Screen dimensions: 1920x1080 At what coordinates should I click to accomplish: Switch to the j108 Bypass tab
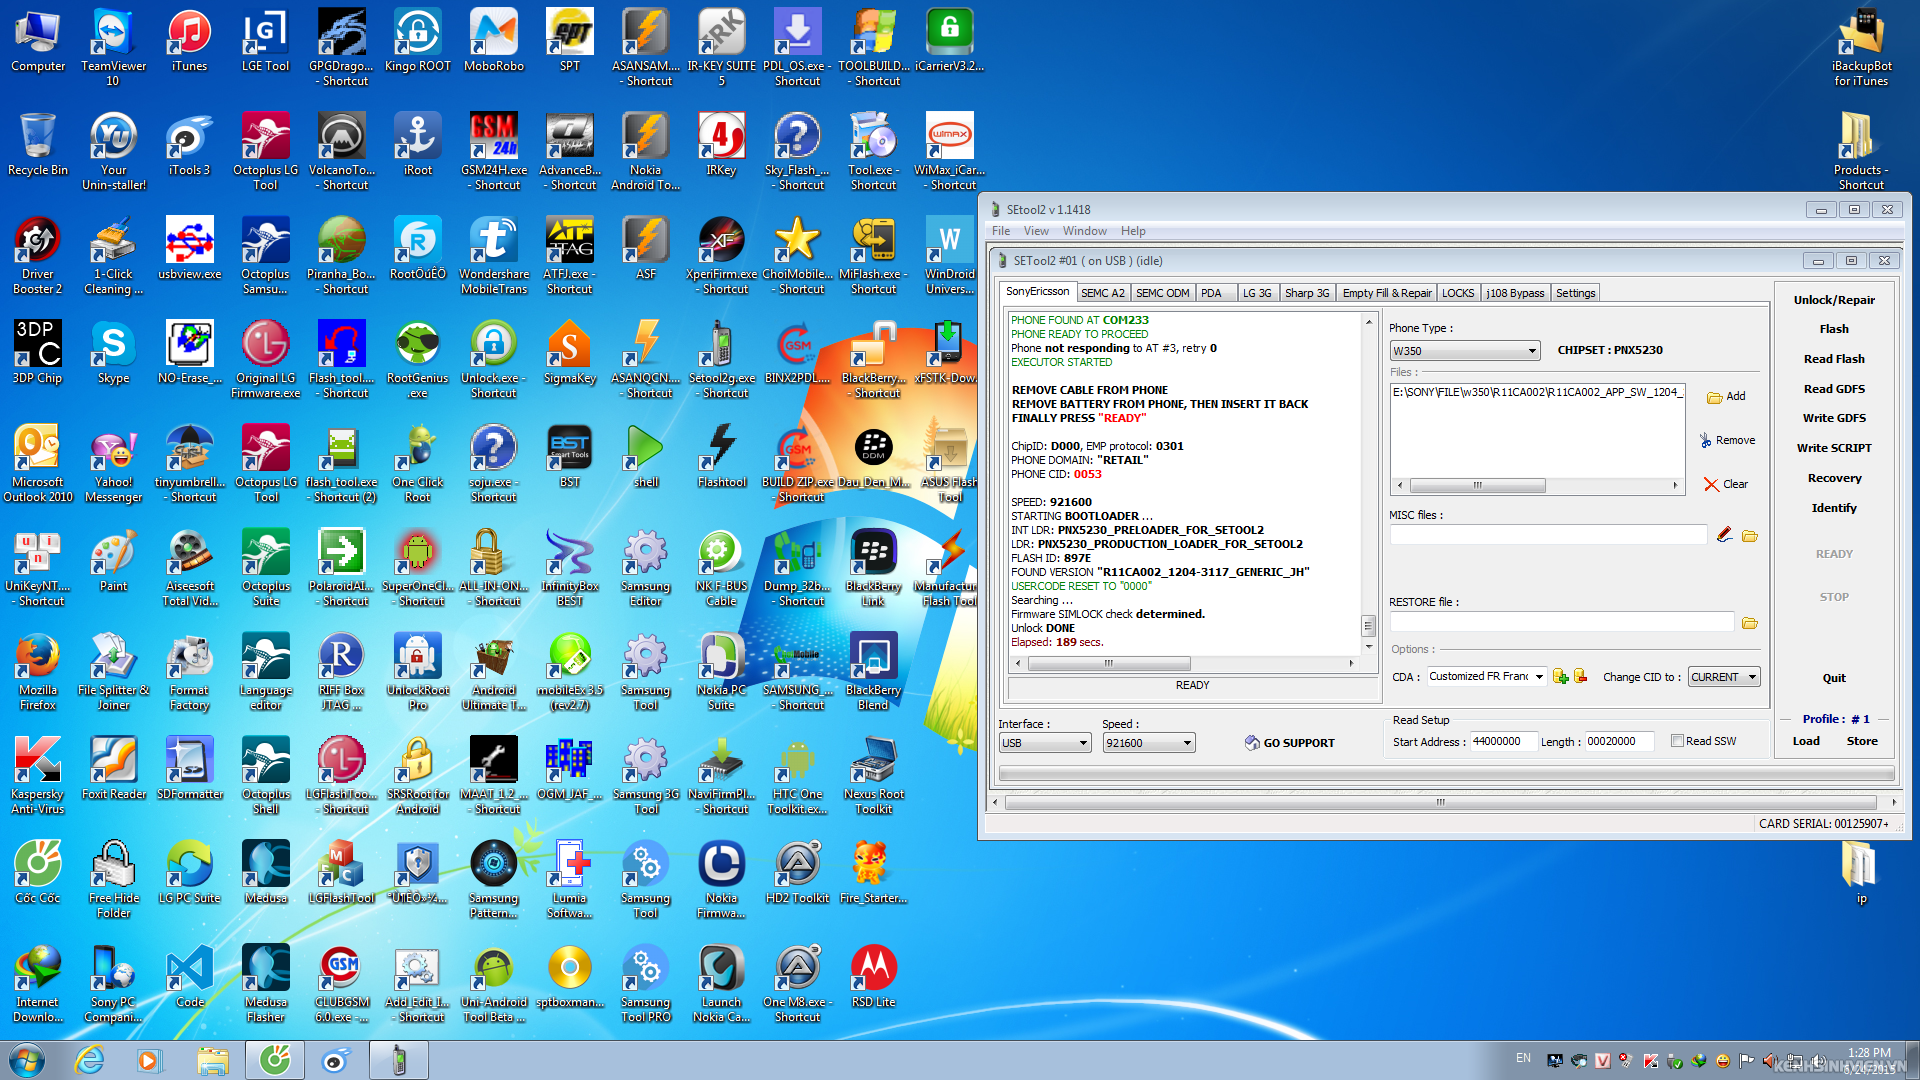click(1515, 293)
